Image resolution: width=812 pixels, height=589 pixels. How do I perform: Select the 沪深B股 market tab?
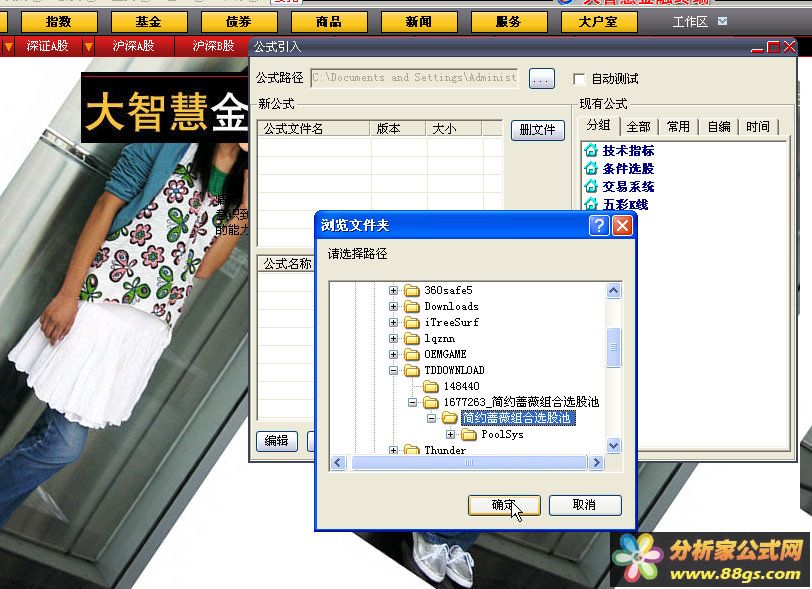(x=213, y=47)
